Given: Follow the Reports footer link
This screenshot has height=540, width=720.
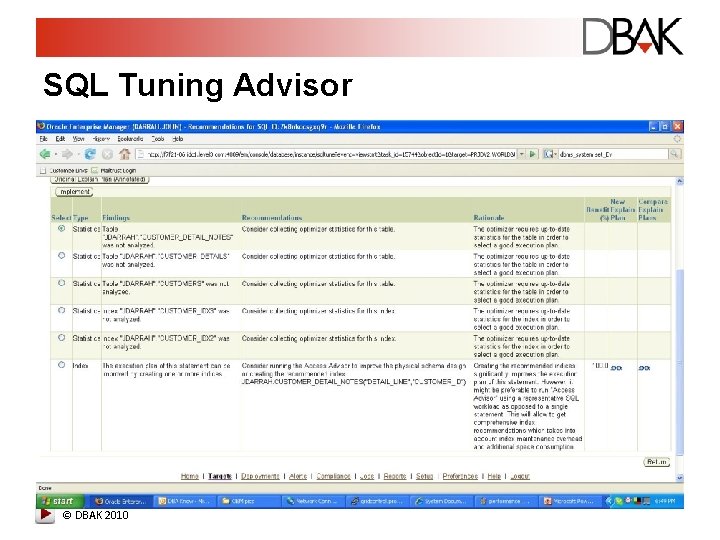Looking at the screenshot, I should [395, 476].
